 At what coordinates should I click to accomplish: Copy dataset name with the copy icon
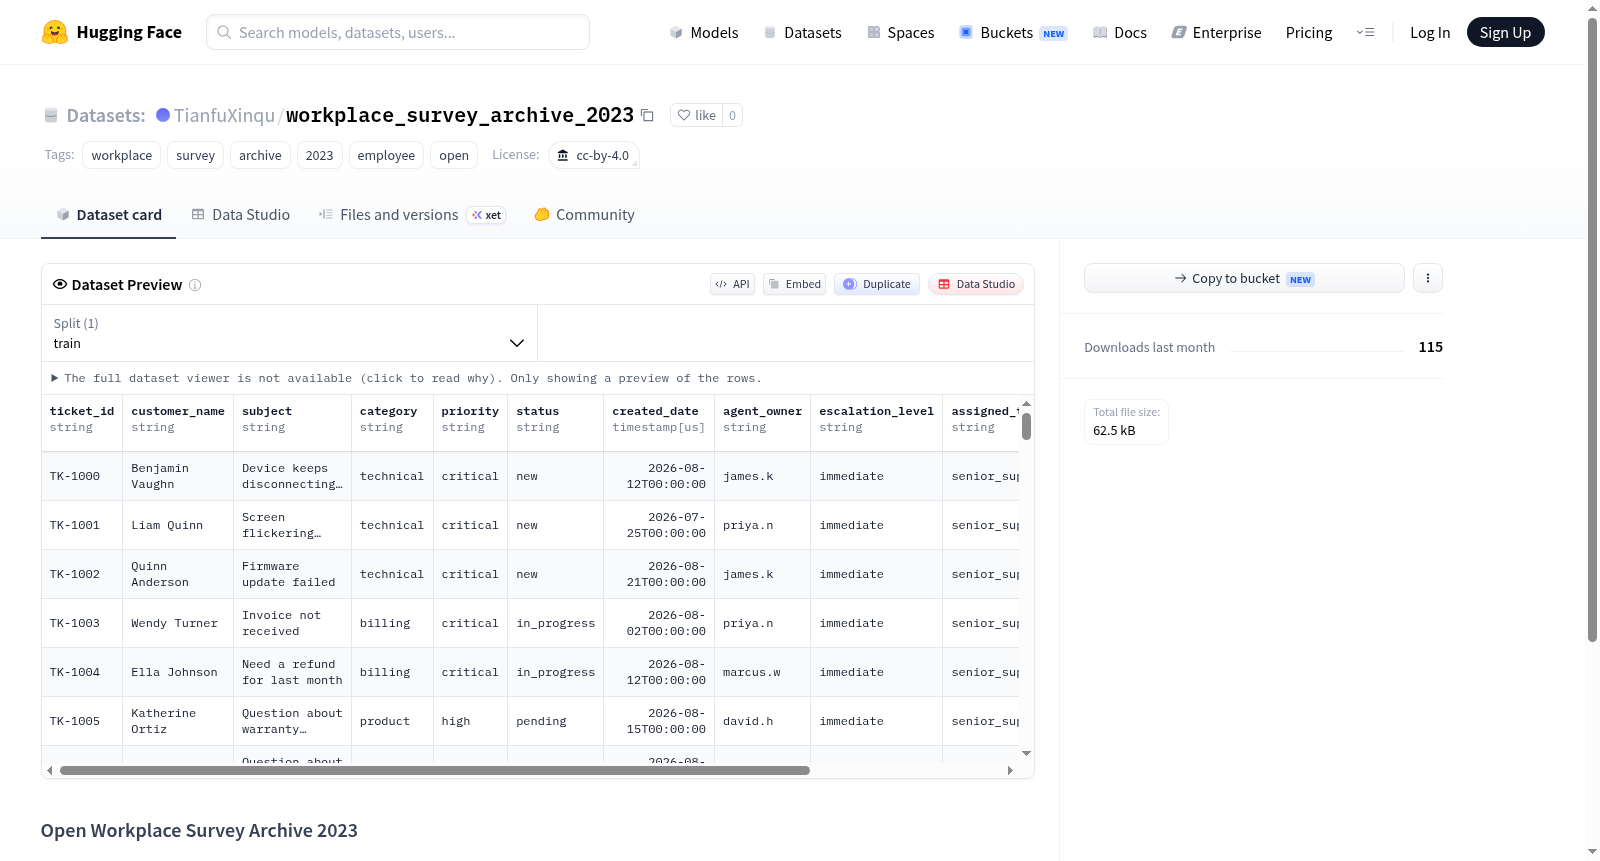pyautogui.click(x=647, y=115)
